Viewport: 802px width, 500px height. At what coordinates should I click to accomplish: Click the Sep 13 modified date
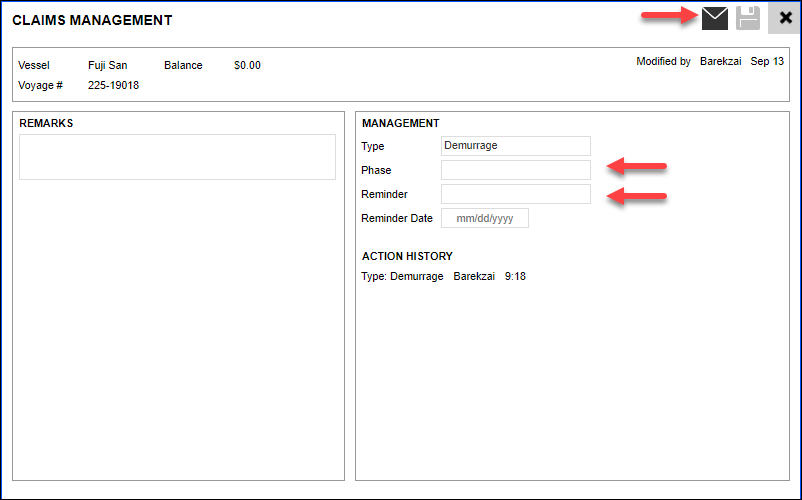pos(767,62)
